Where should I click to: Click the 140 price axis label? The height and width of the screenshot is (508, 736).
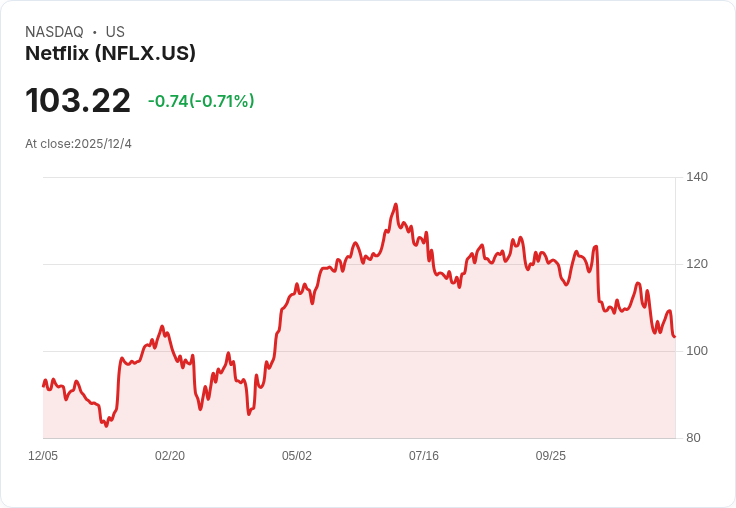(x=697, y=177)
